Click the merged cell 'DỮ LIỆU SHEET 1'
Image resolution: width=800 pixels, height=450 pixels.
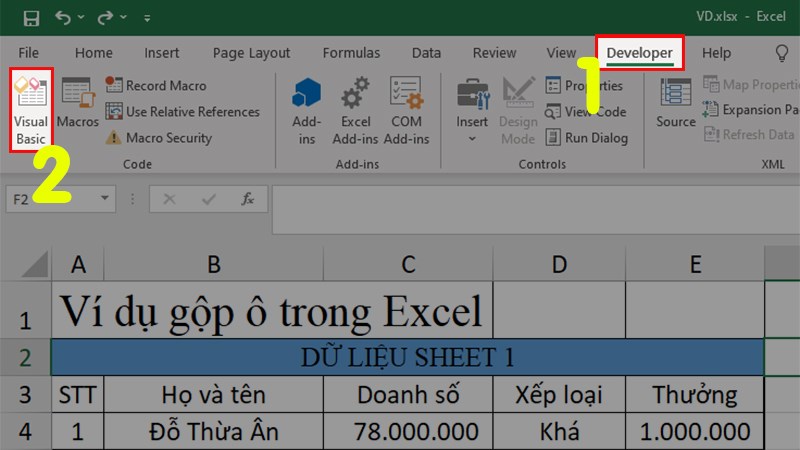coord(408,357)
